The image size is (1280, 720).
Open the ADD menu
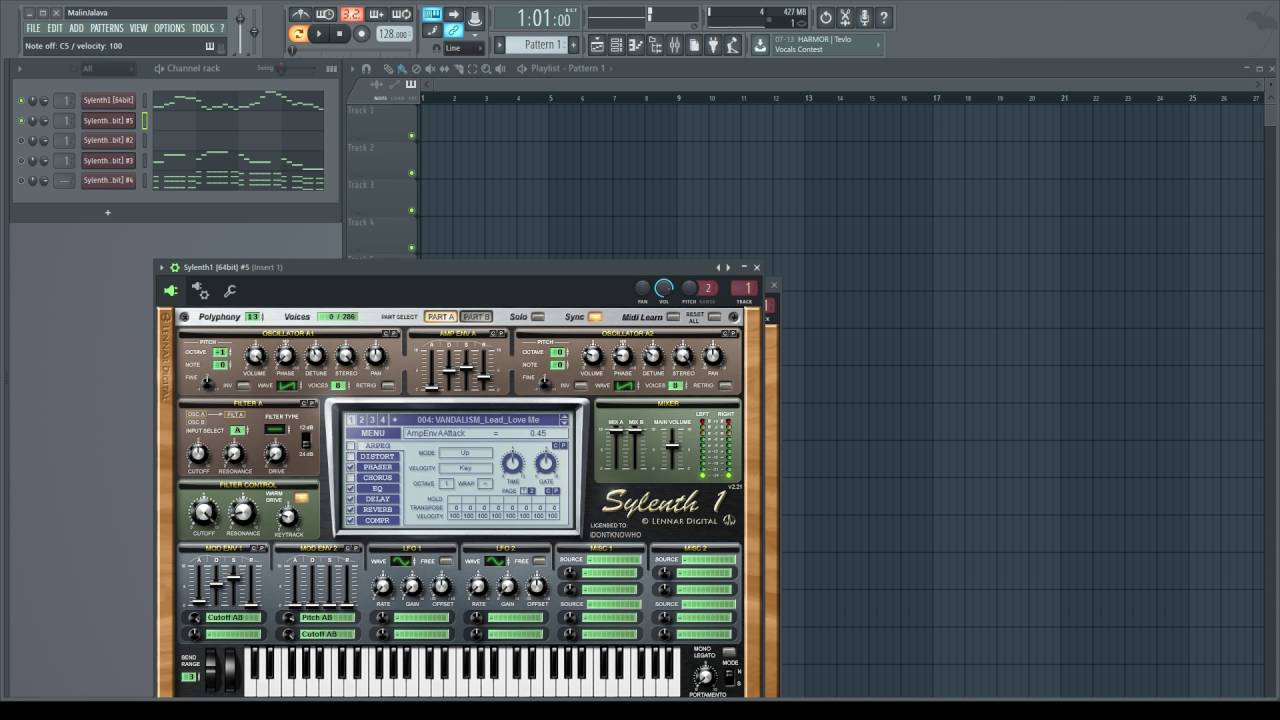click(x=76, y=28)
